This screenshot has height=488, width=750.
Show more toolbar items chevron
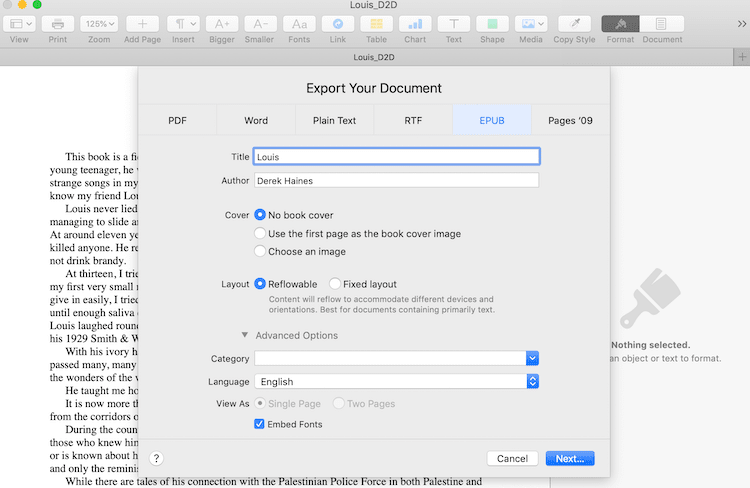[x=741, y=24]
